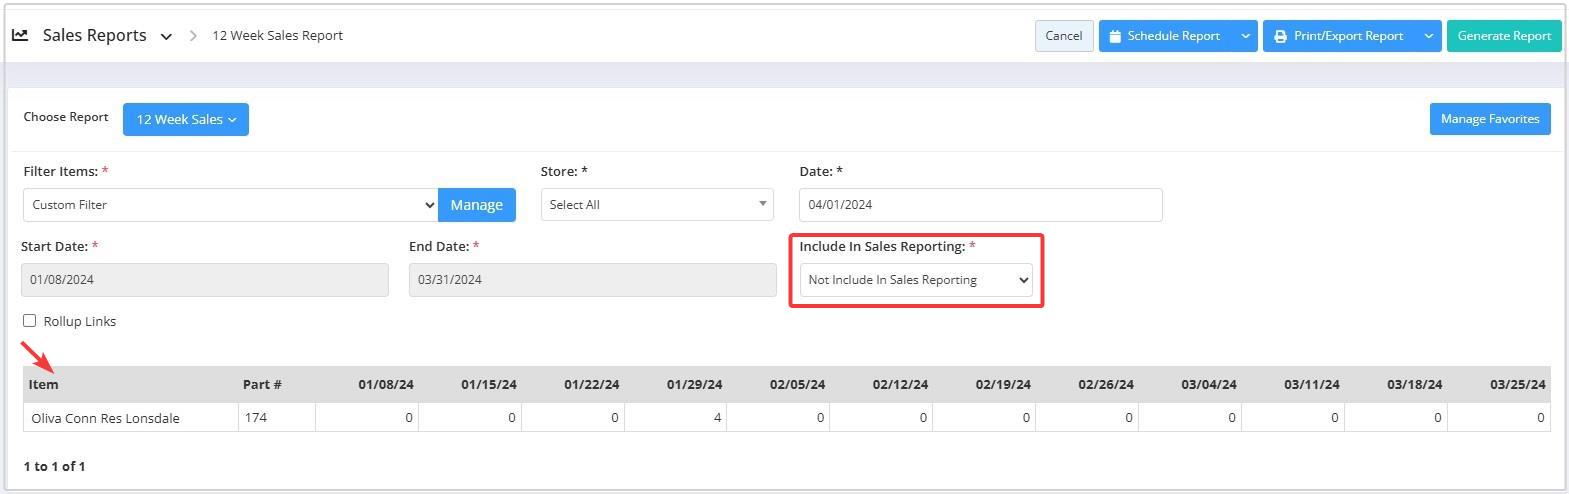
Task: Open the Filter Items Custom Filter dropdown
Action: click(230, 204)
